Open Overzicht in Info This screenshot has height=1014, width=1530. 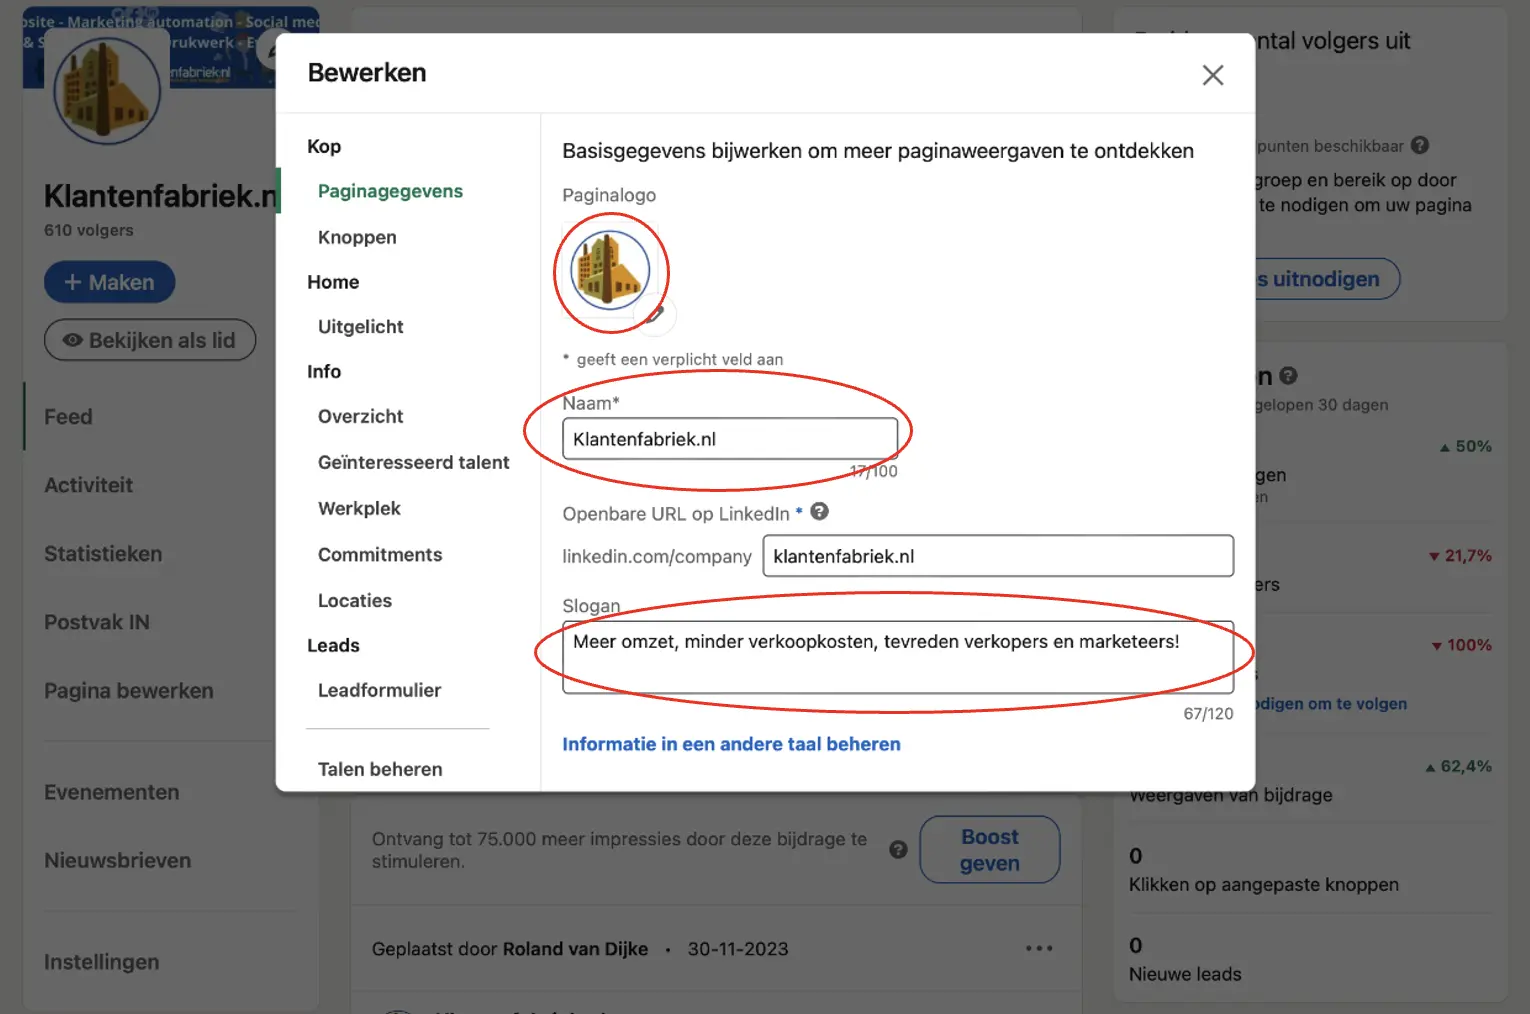tap(360, 416)
